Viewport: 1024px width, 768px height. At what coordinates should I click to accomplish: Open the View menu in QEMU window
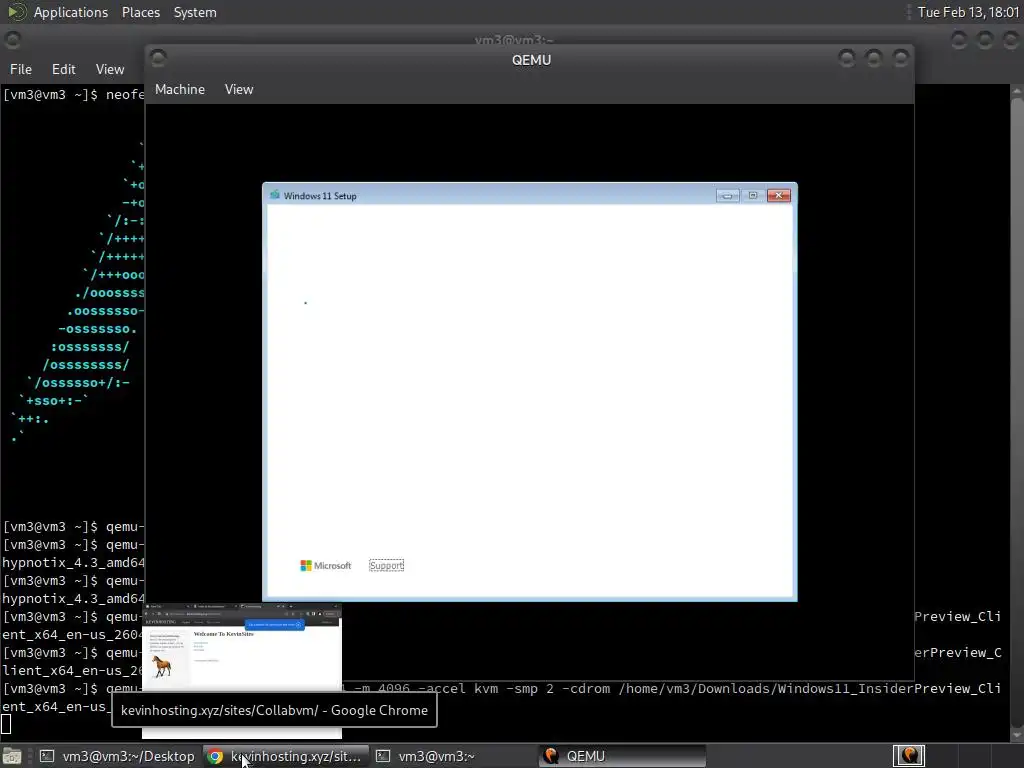[239, 89]
